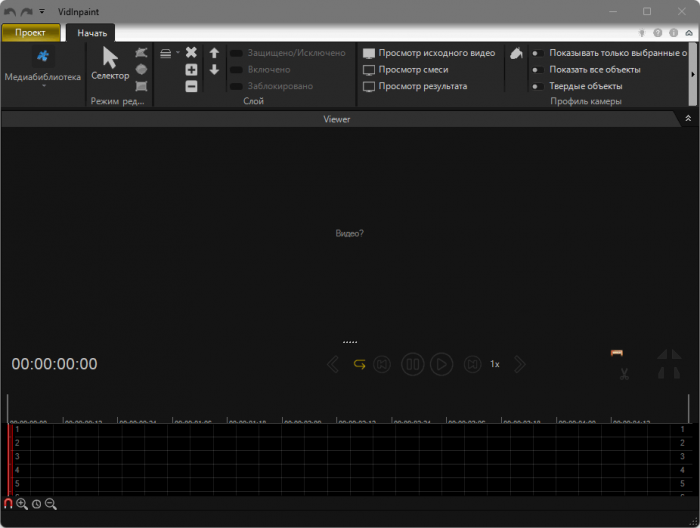Open the layer list dropdown arrow
Image resolution: width=700 pixels, height=528 pixels.
(x=178, y=52)
